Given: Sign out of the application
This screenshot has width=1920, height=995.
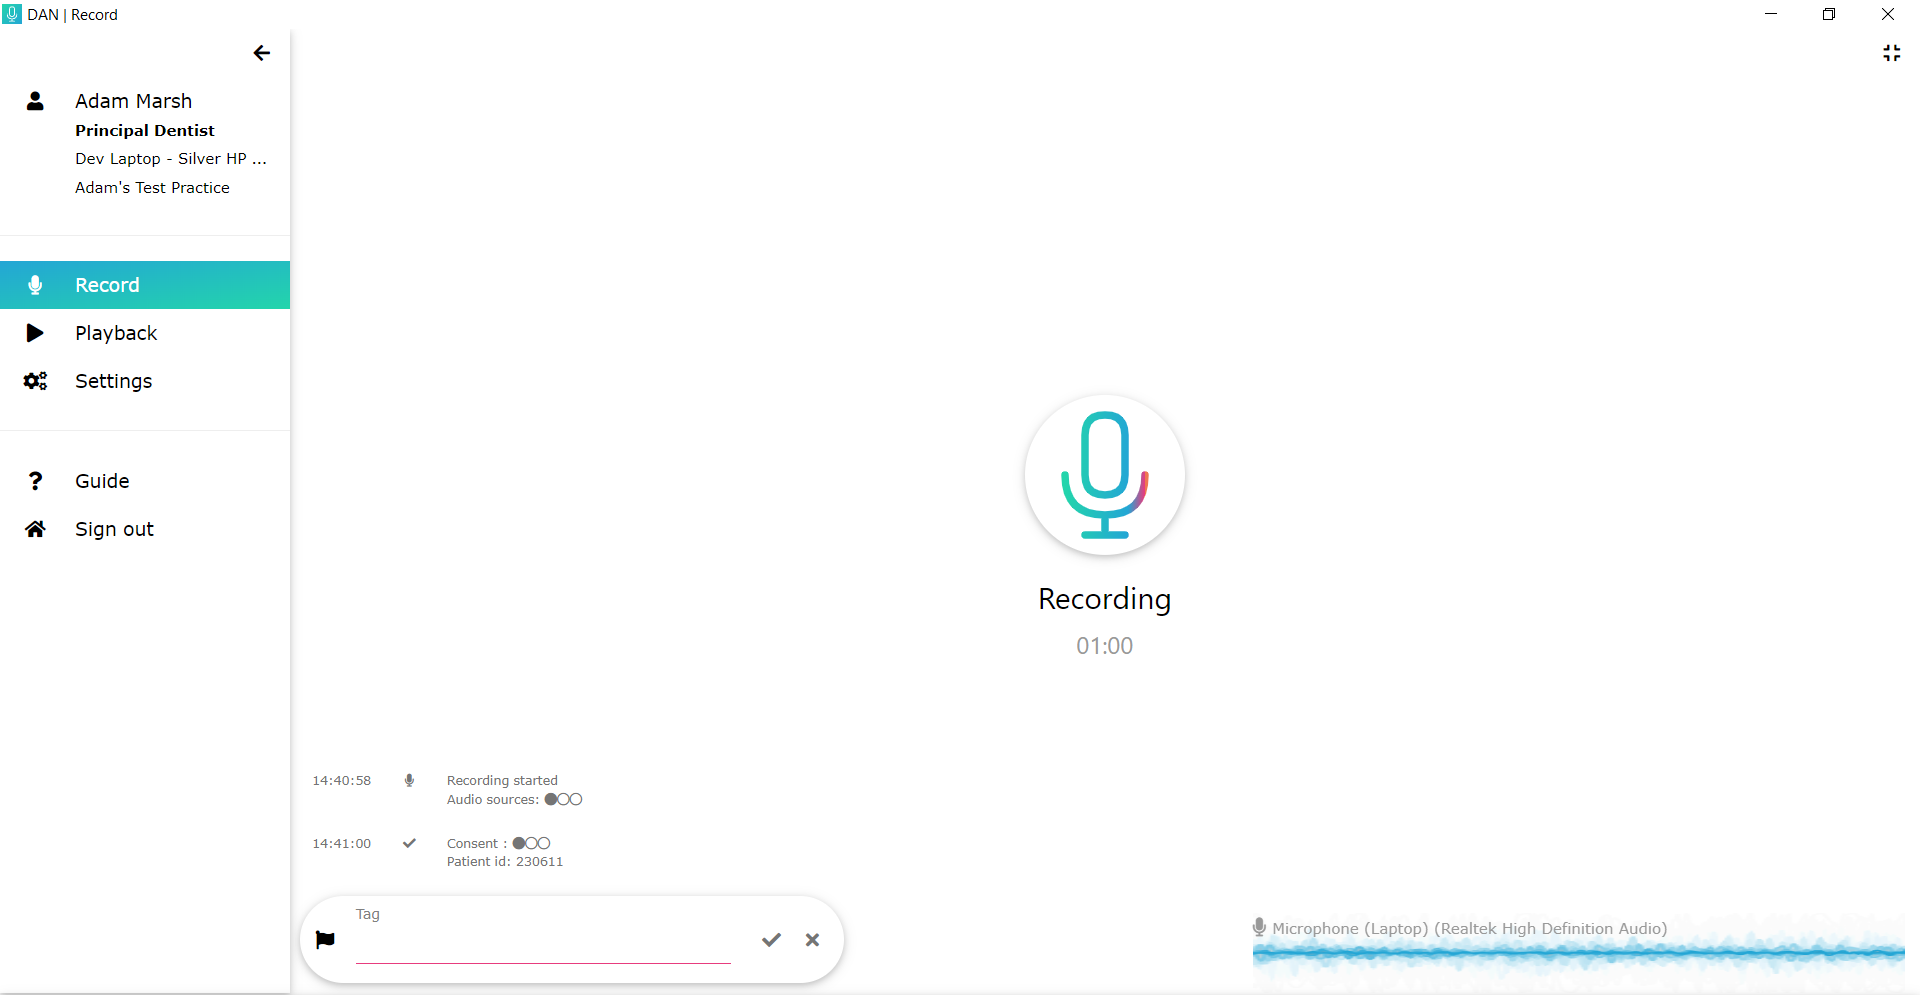Looking at the screenshot, I should click(x=114, y=529).
